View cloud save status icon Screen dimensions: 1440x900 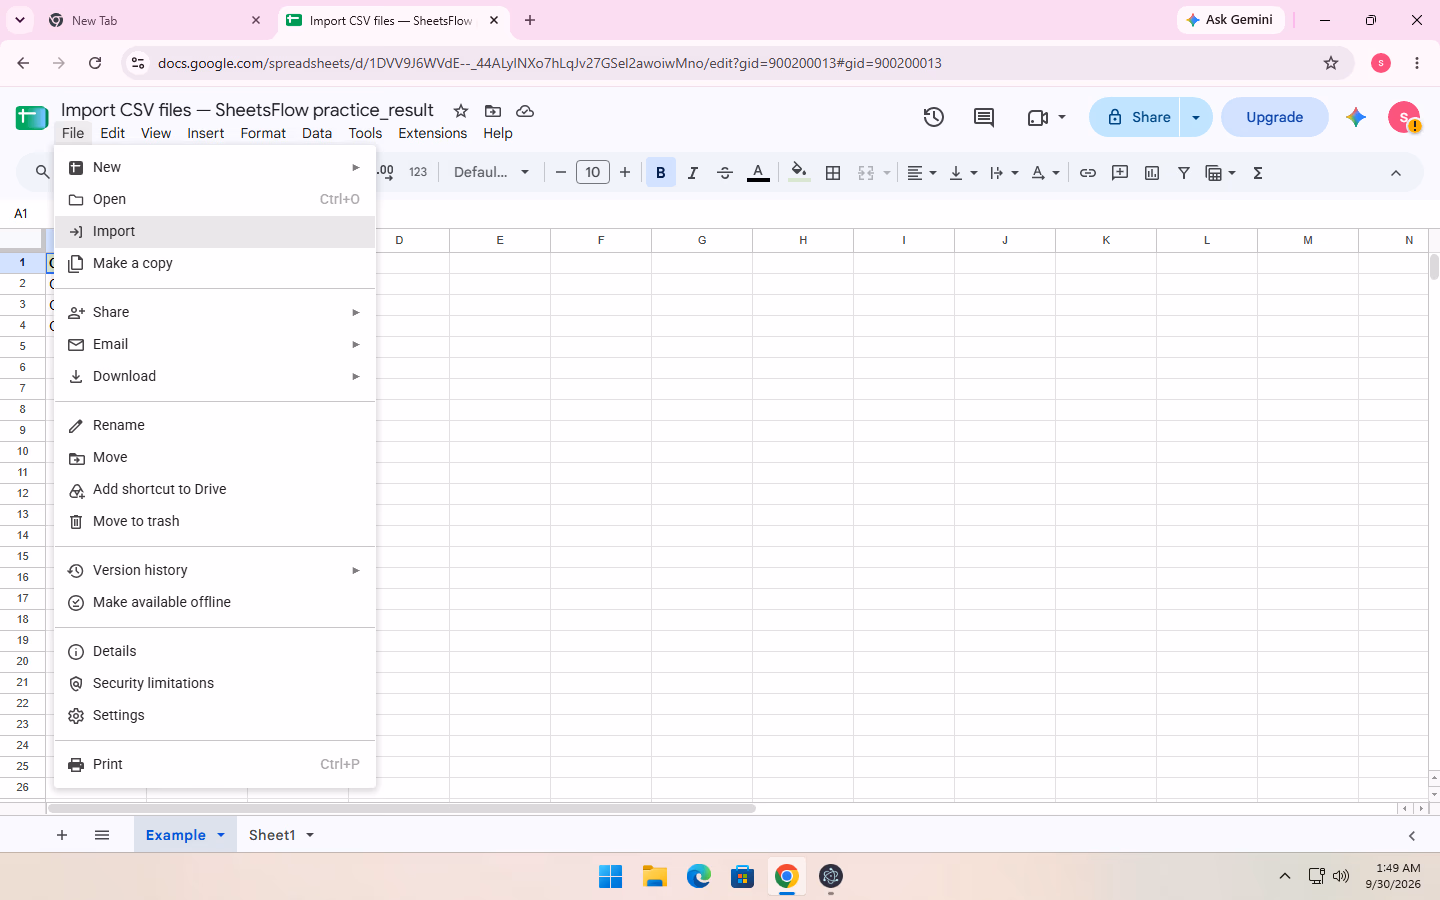(x=525, y=111)
